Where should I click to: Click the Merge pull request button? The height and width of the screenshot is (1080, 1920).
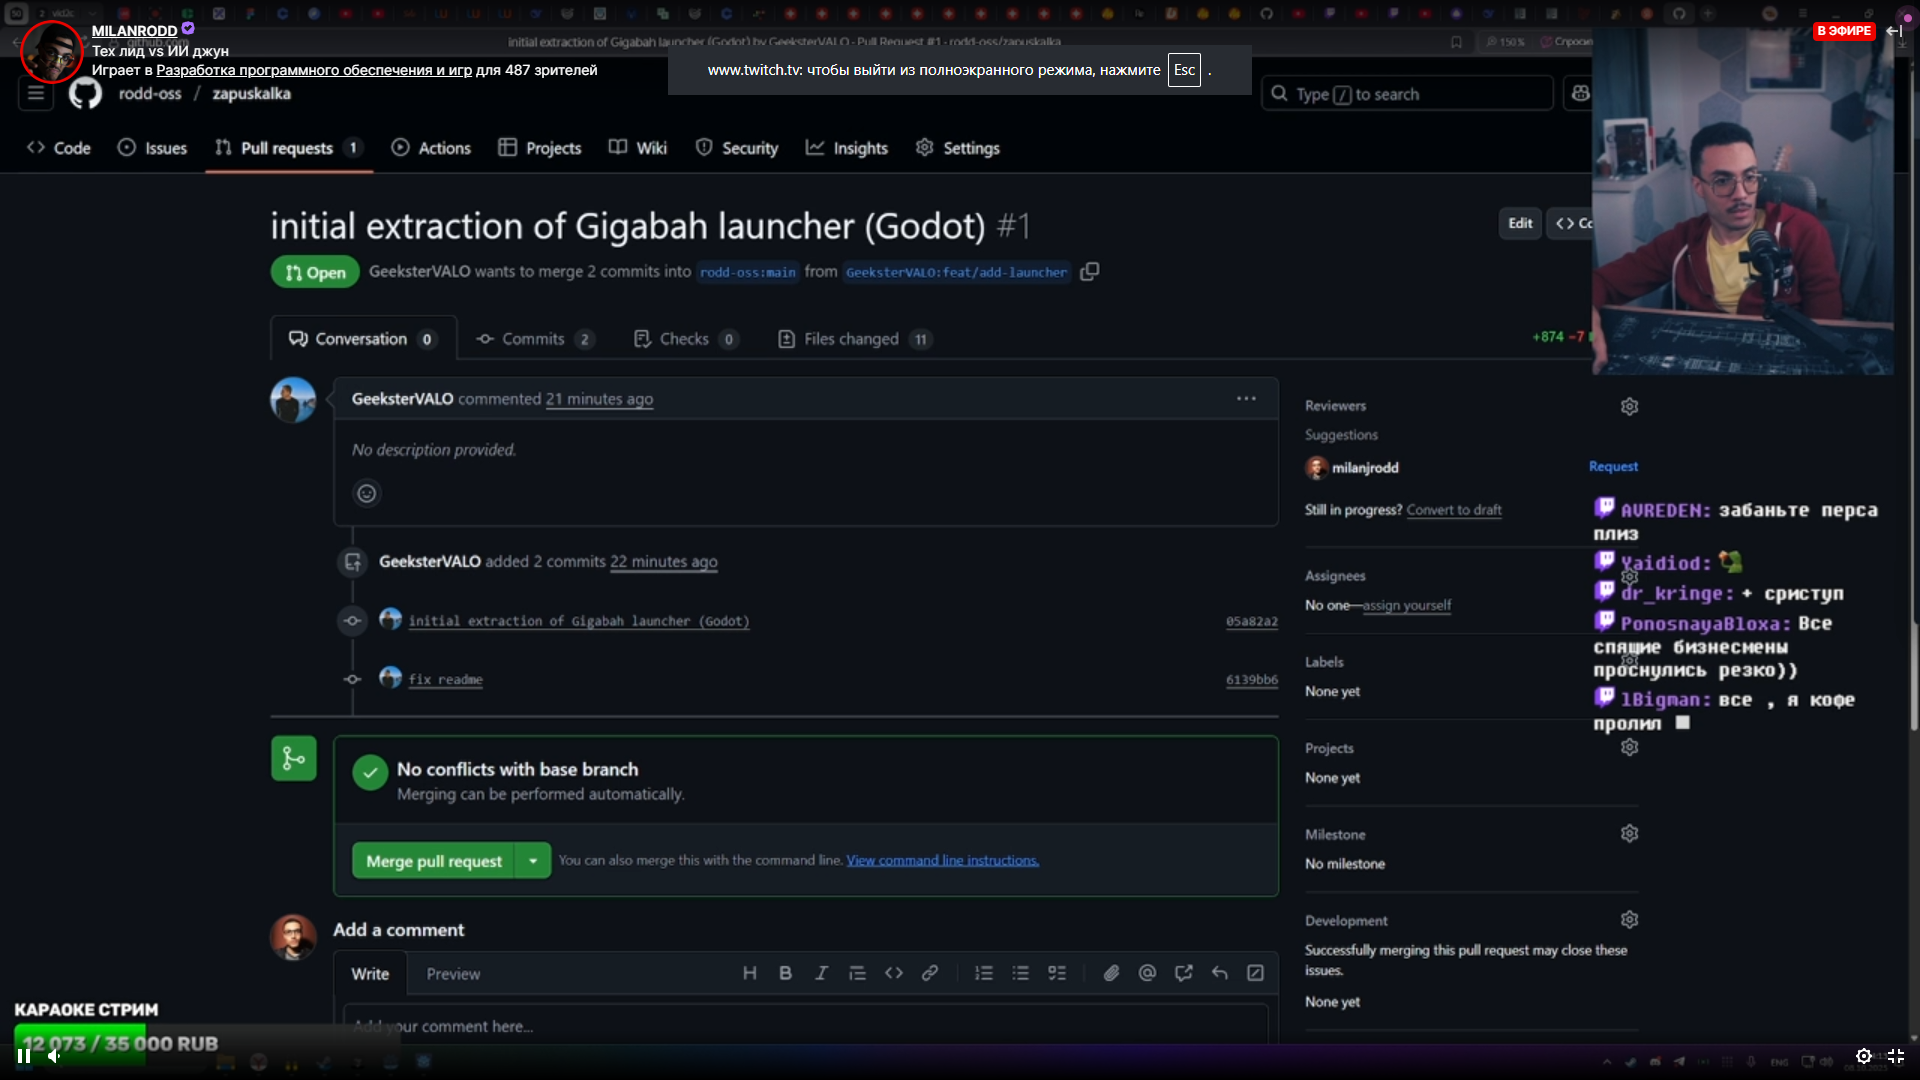click(x=433, y=861)
